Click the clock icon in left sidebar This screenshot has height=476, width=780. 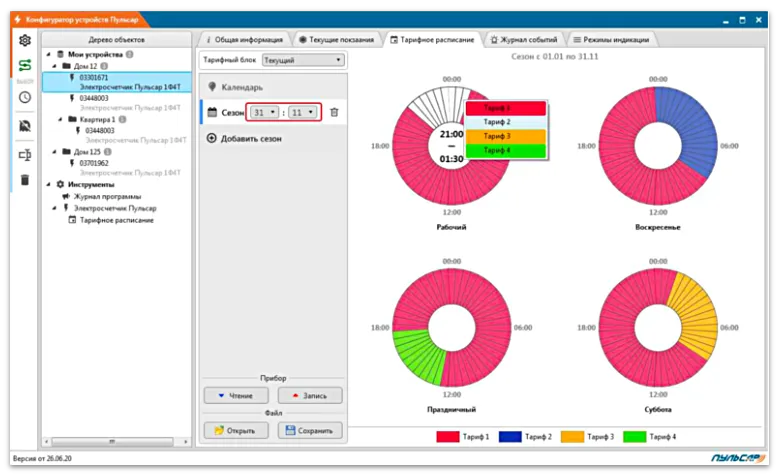(25, 97)
